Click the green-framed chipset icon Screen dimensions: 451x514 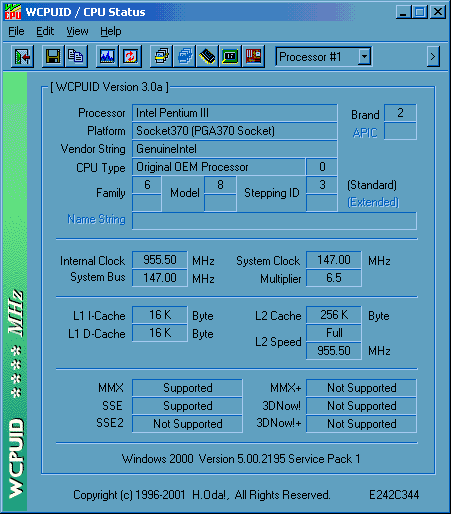pos(230,56)
